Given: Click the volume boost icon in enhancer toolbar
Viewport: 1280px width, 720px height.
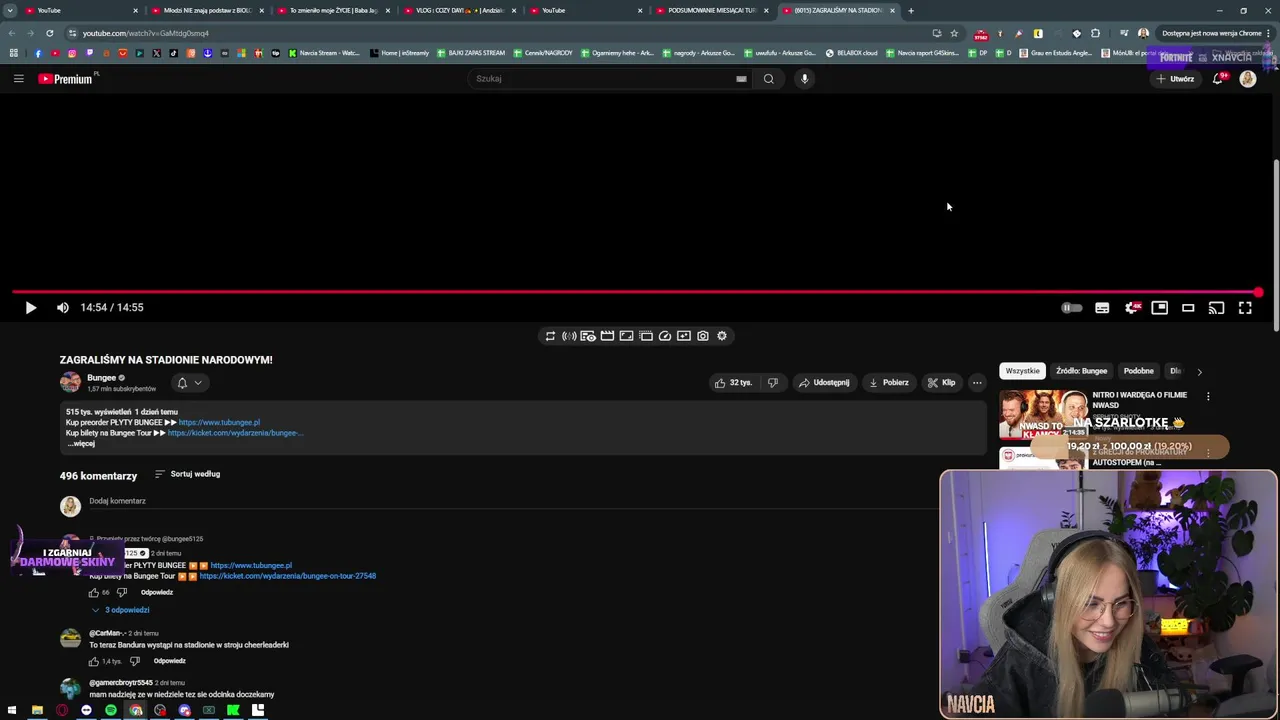Looking at the screenshot, I should pyautogui.click(x=569, y=336).
